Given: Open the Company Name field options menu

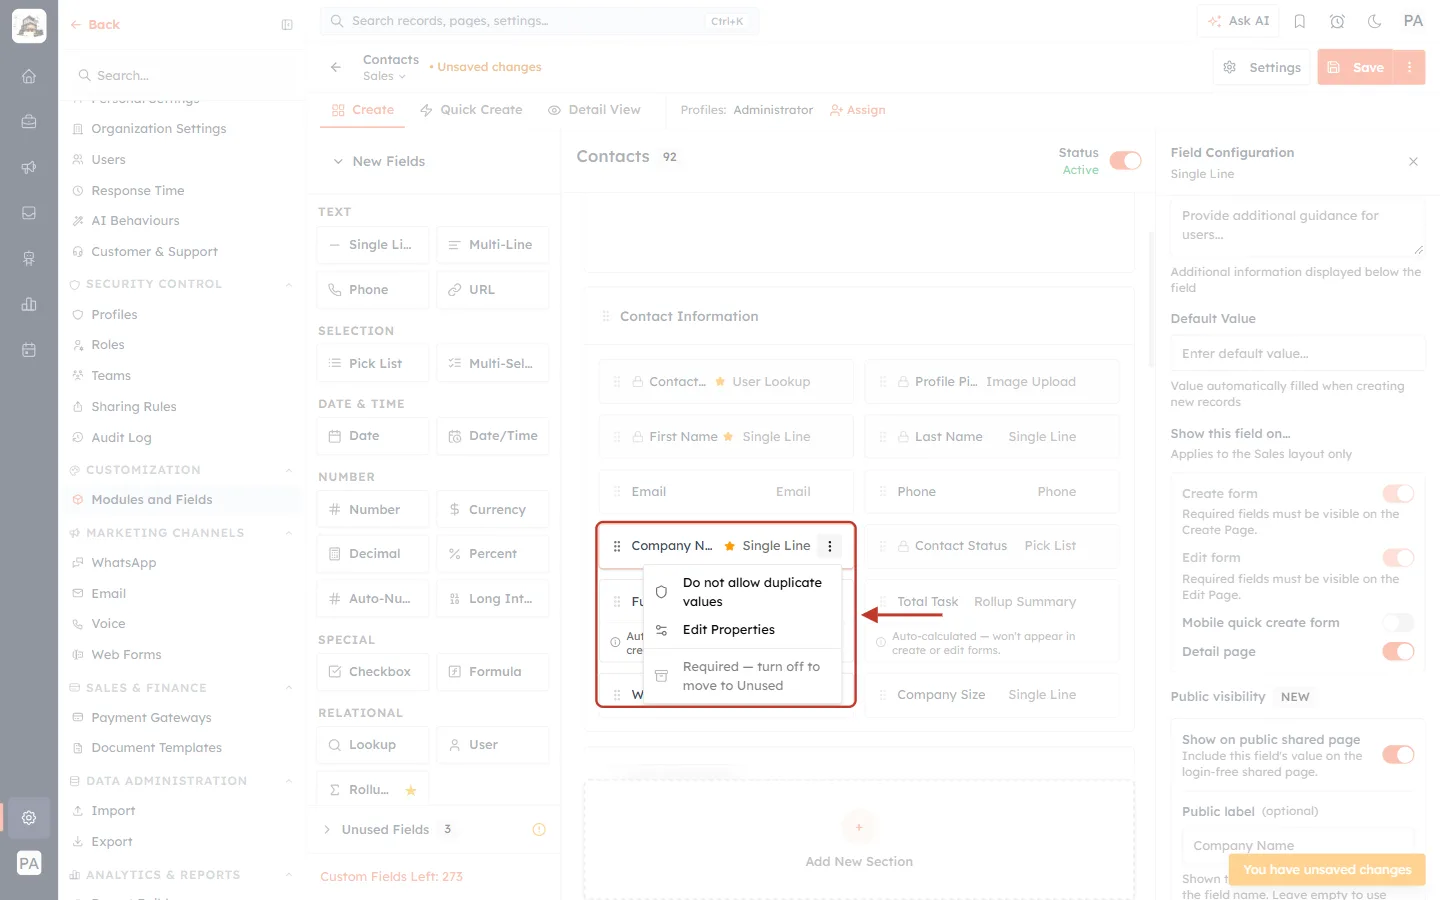Looking at the screenshot, I should click(x=829, y=546).
